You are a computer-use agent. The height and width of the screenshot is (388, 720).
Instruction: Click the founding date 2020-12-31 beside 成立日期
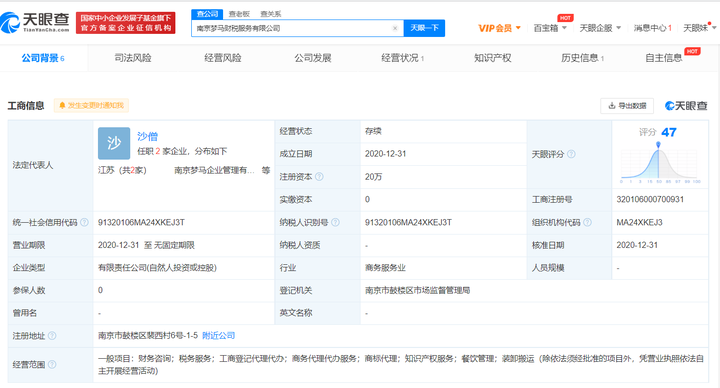386,154
